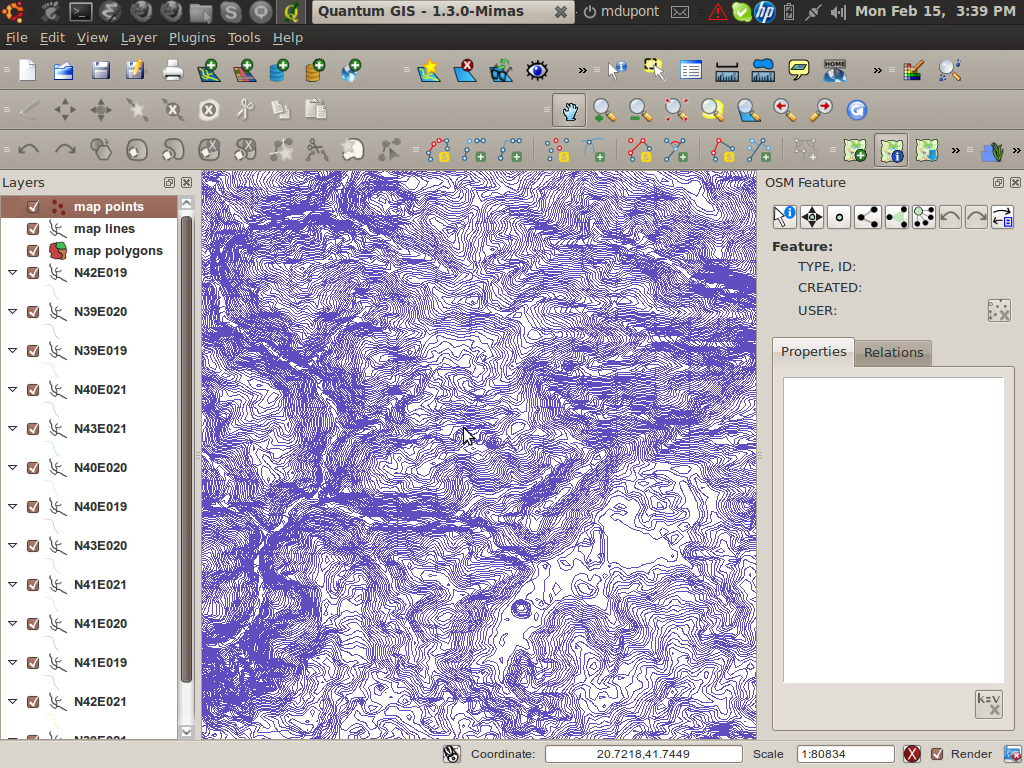This screenshot has width=1024, height=768.
Task: Click the OSM feature info toolbar icon
Action: [891, 150]
